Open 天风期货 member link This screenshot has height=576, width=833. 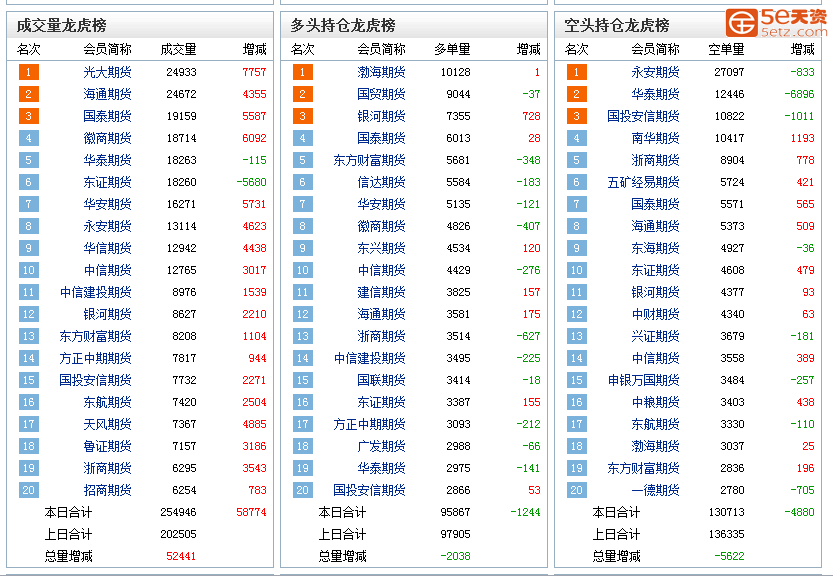[107, 424]
